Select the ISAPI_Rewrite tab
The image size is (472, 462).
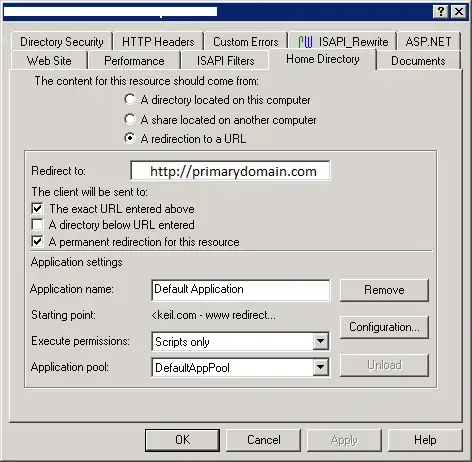pos(342,42)
